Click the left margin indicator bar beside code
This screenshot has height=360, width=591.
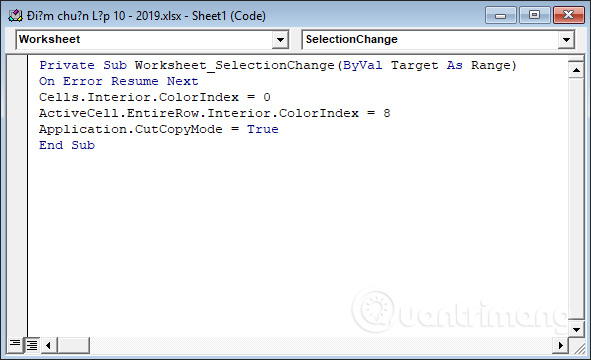pos(17,195)
